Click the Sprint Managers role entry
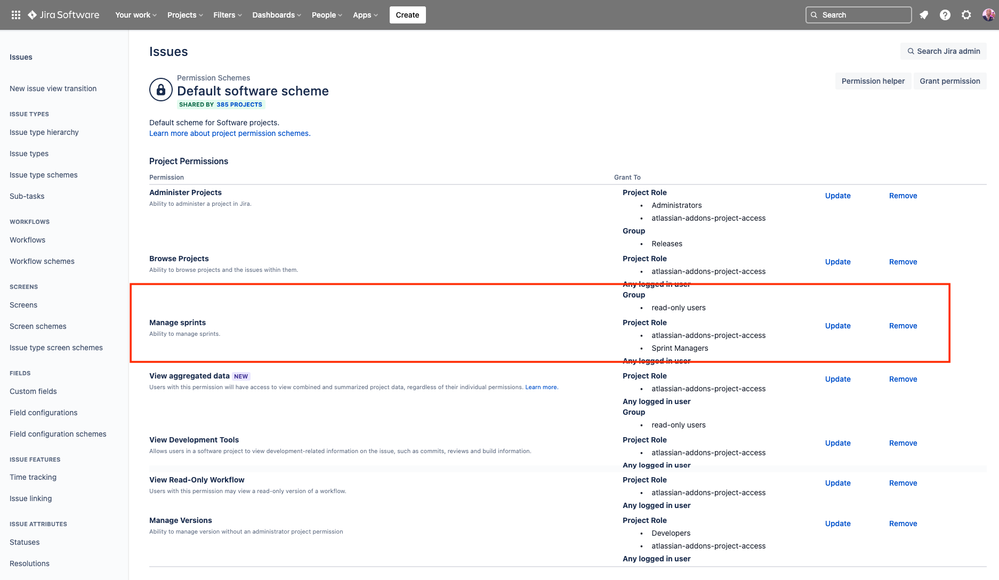Screen dimensions: 999x580 (679, 348)
